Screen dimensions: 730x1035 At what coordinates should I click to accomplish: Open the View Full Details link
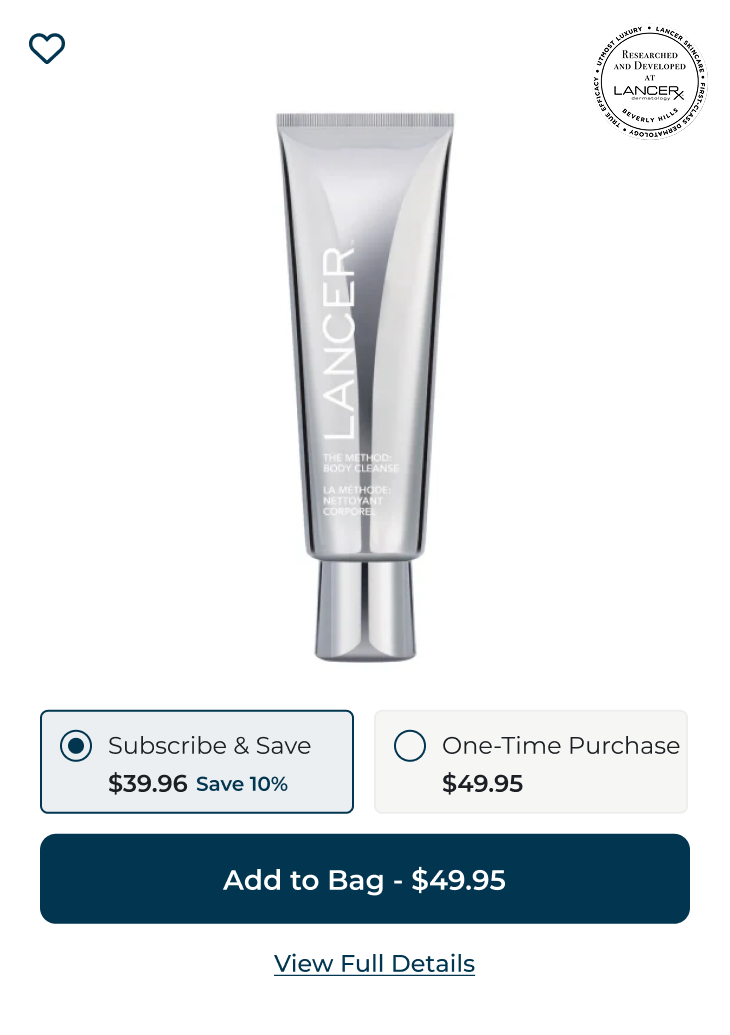tap(374, 964)
